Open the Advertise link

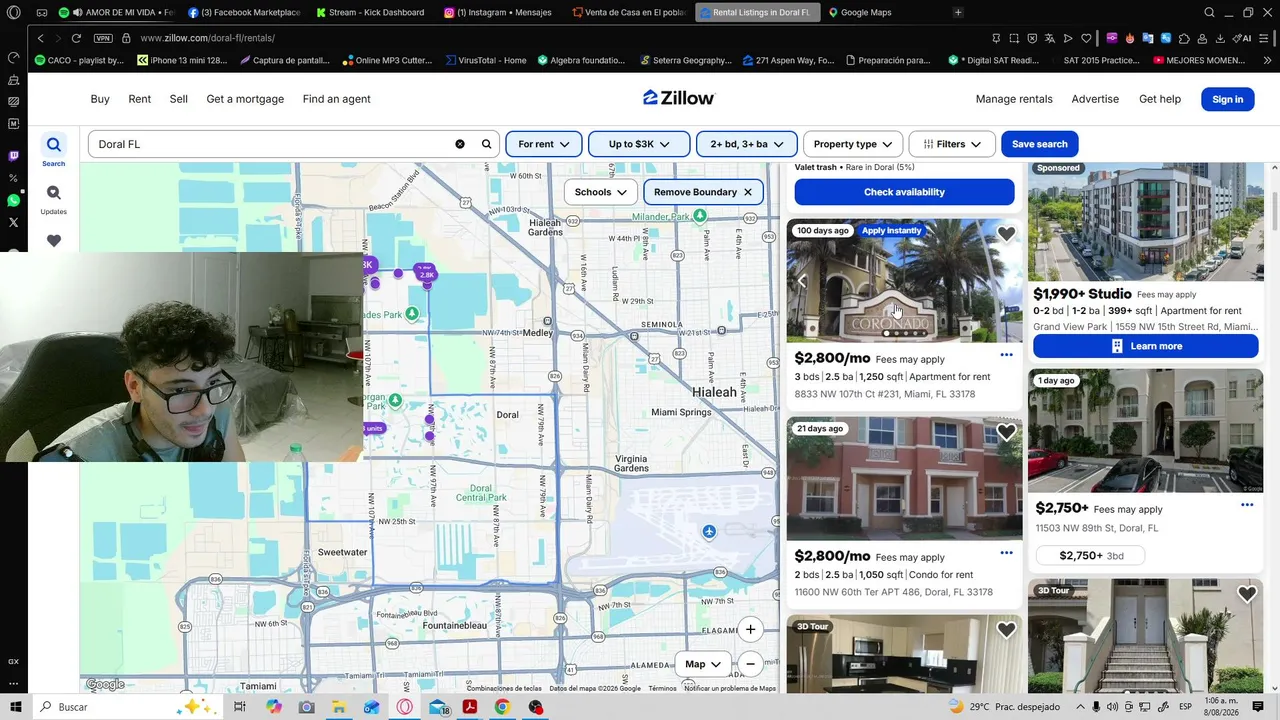(x=1095, y=99)
